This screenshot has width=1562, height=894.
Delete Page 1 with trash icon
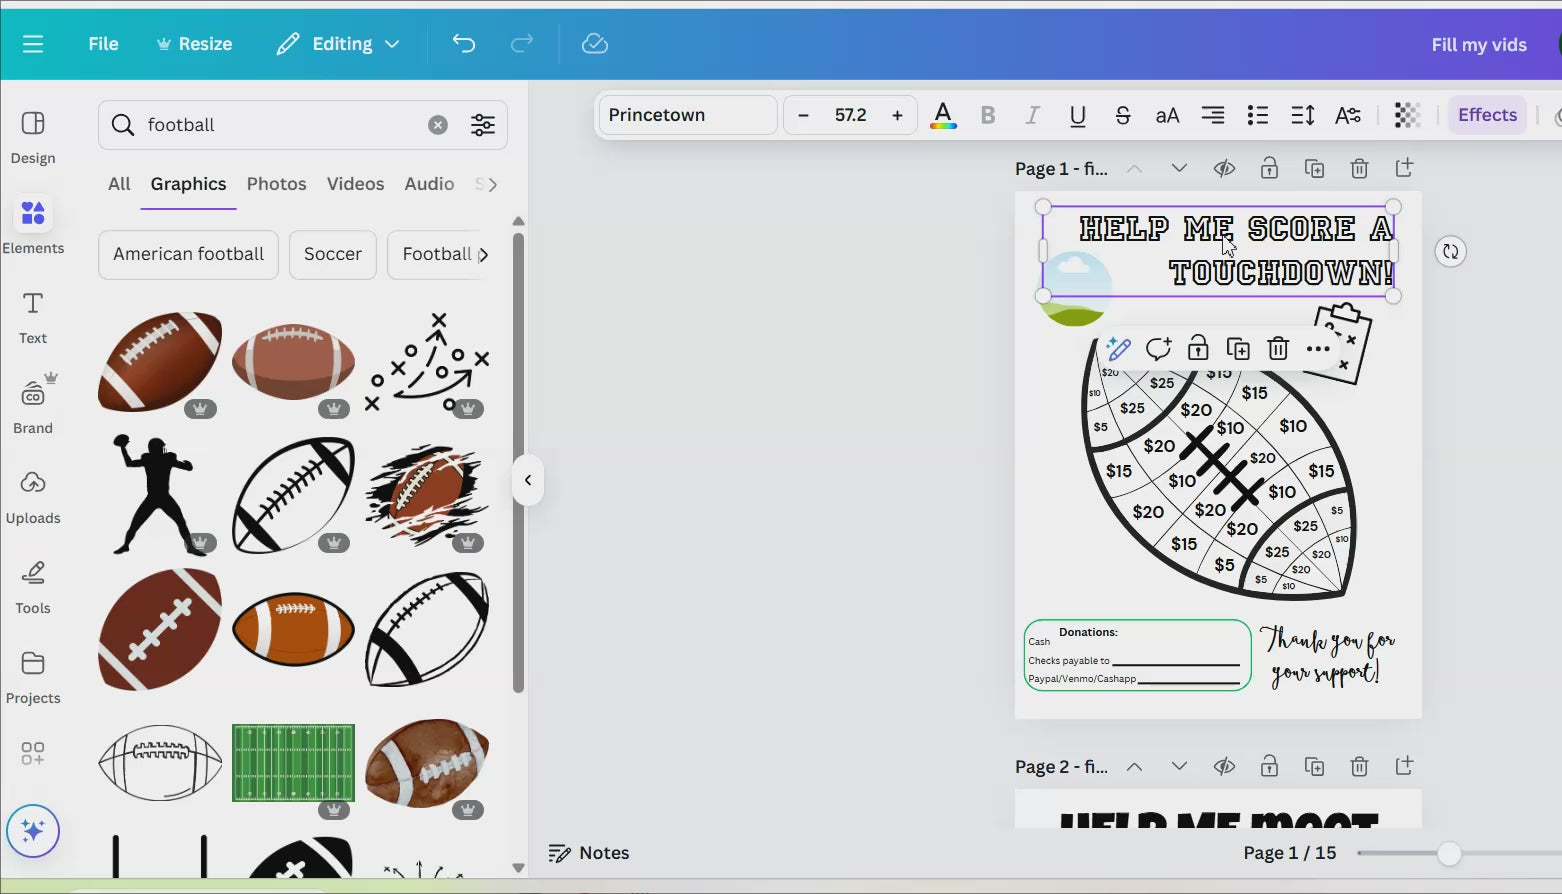(1359, 168)
